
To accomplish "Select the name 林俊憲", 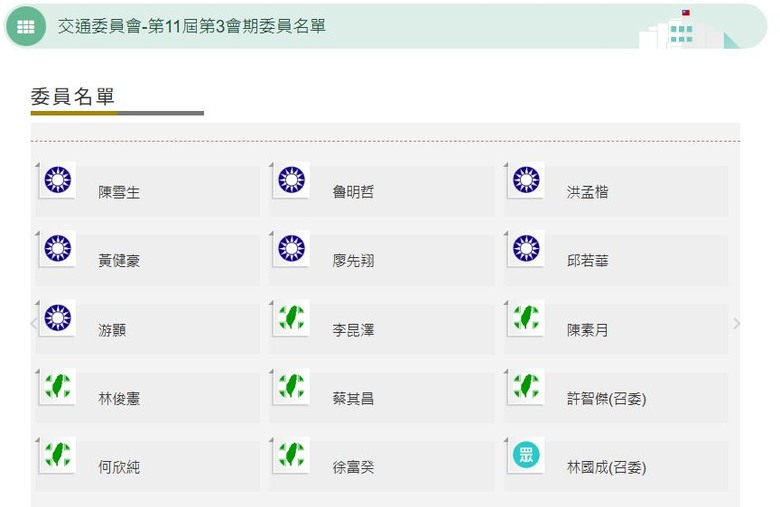I will pos(119,399).
